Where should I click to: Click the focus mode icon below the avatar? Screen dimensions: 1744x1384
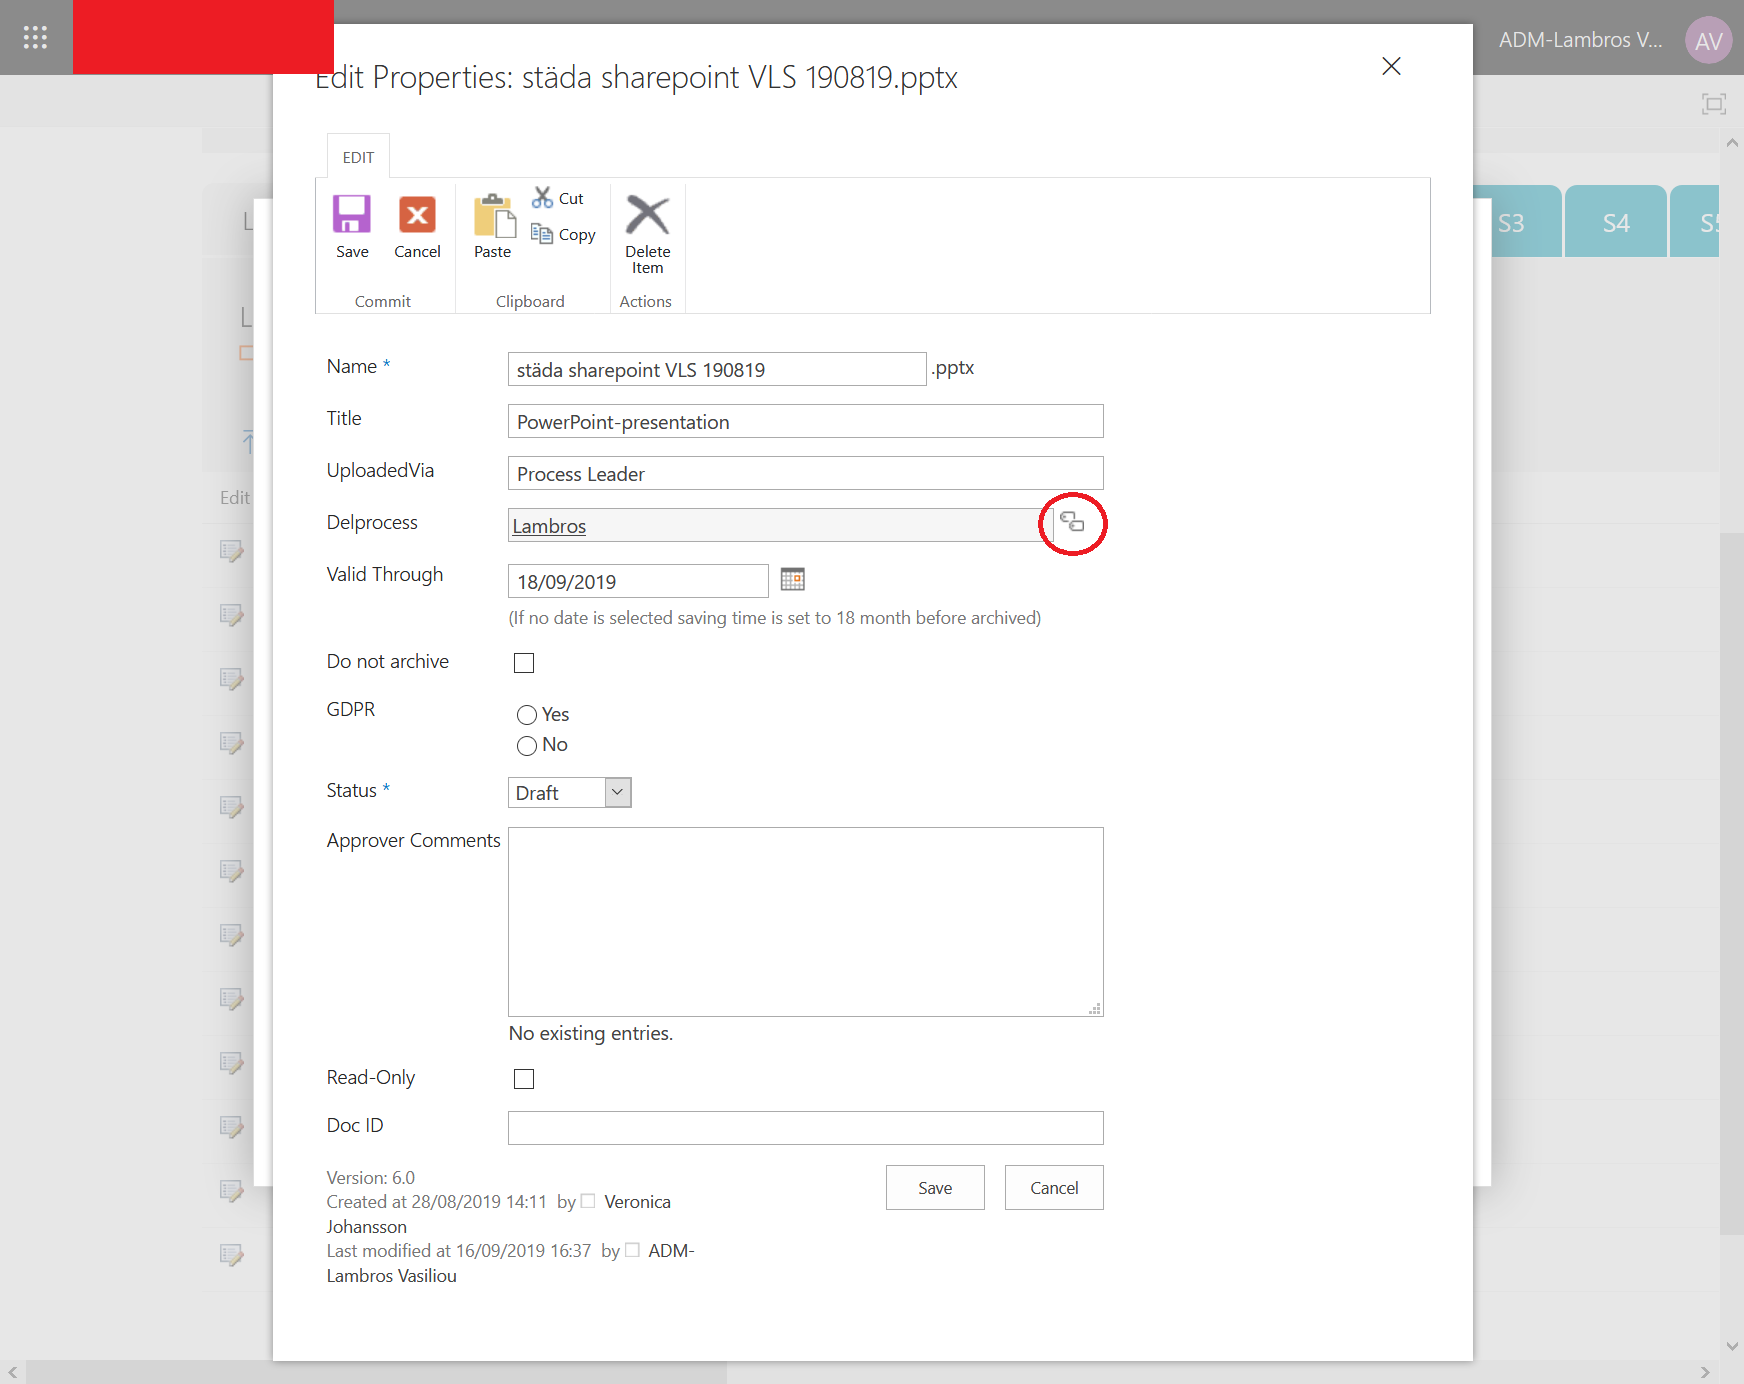[x=1712, y=102]
